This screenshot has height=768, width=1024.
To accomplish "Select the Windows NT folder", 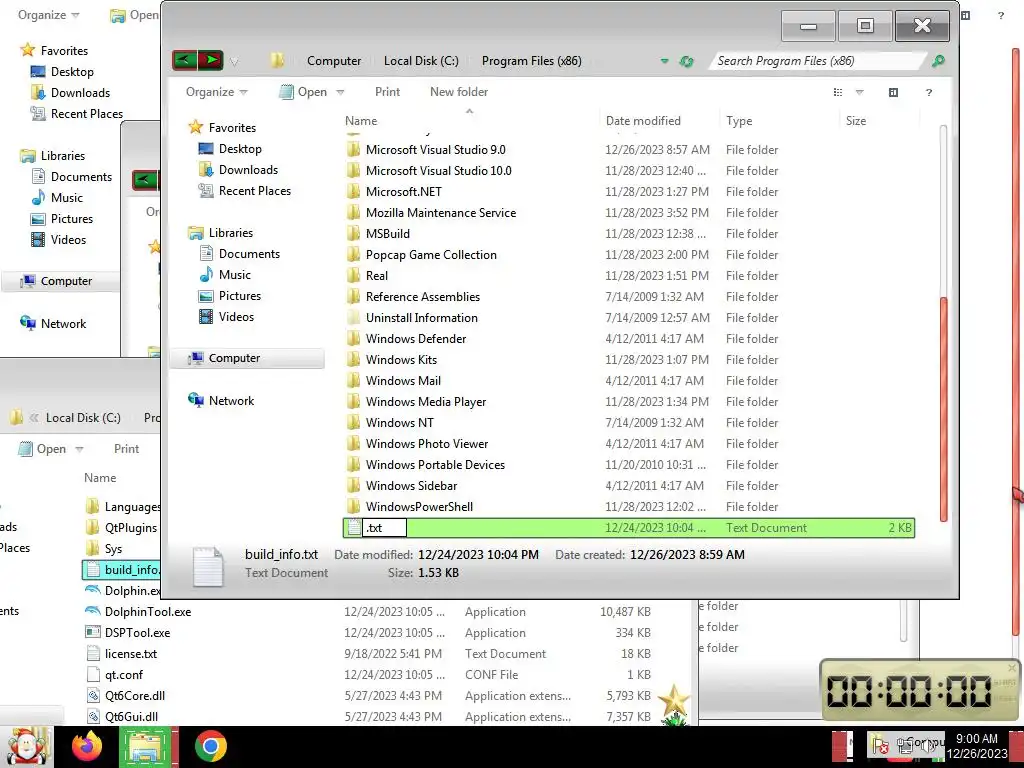I will coord(400,423).
